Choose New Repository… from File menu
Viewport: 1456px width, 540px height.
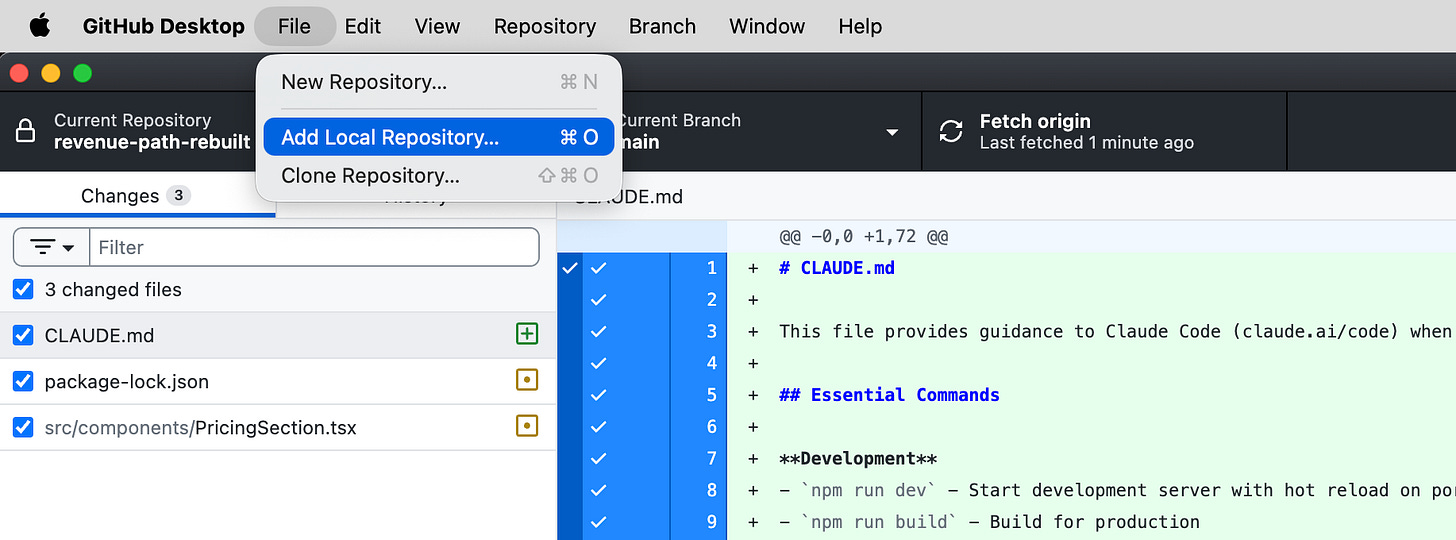pyautogui.click(x=439, y=82)
